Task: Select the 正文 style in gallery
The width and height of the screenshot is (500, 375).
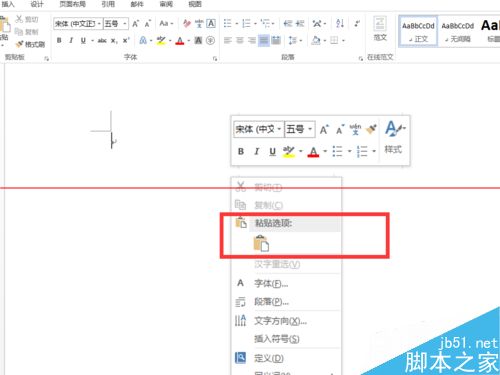Action: tap(418, 32)
